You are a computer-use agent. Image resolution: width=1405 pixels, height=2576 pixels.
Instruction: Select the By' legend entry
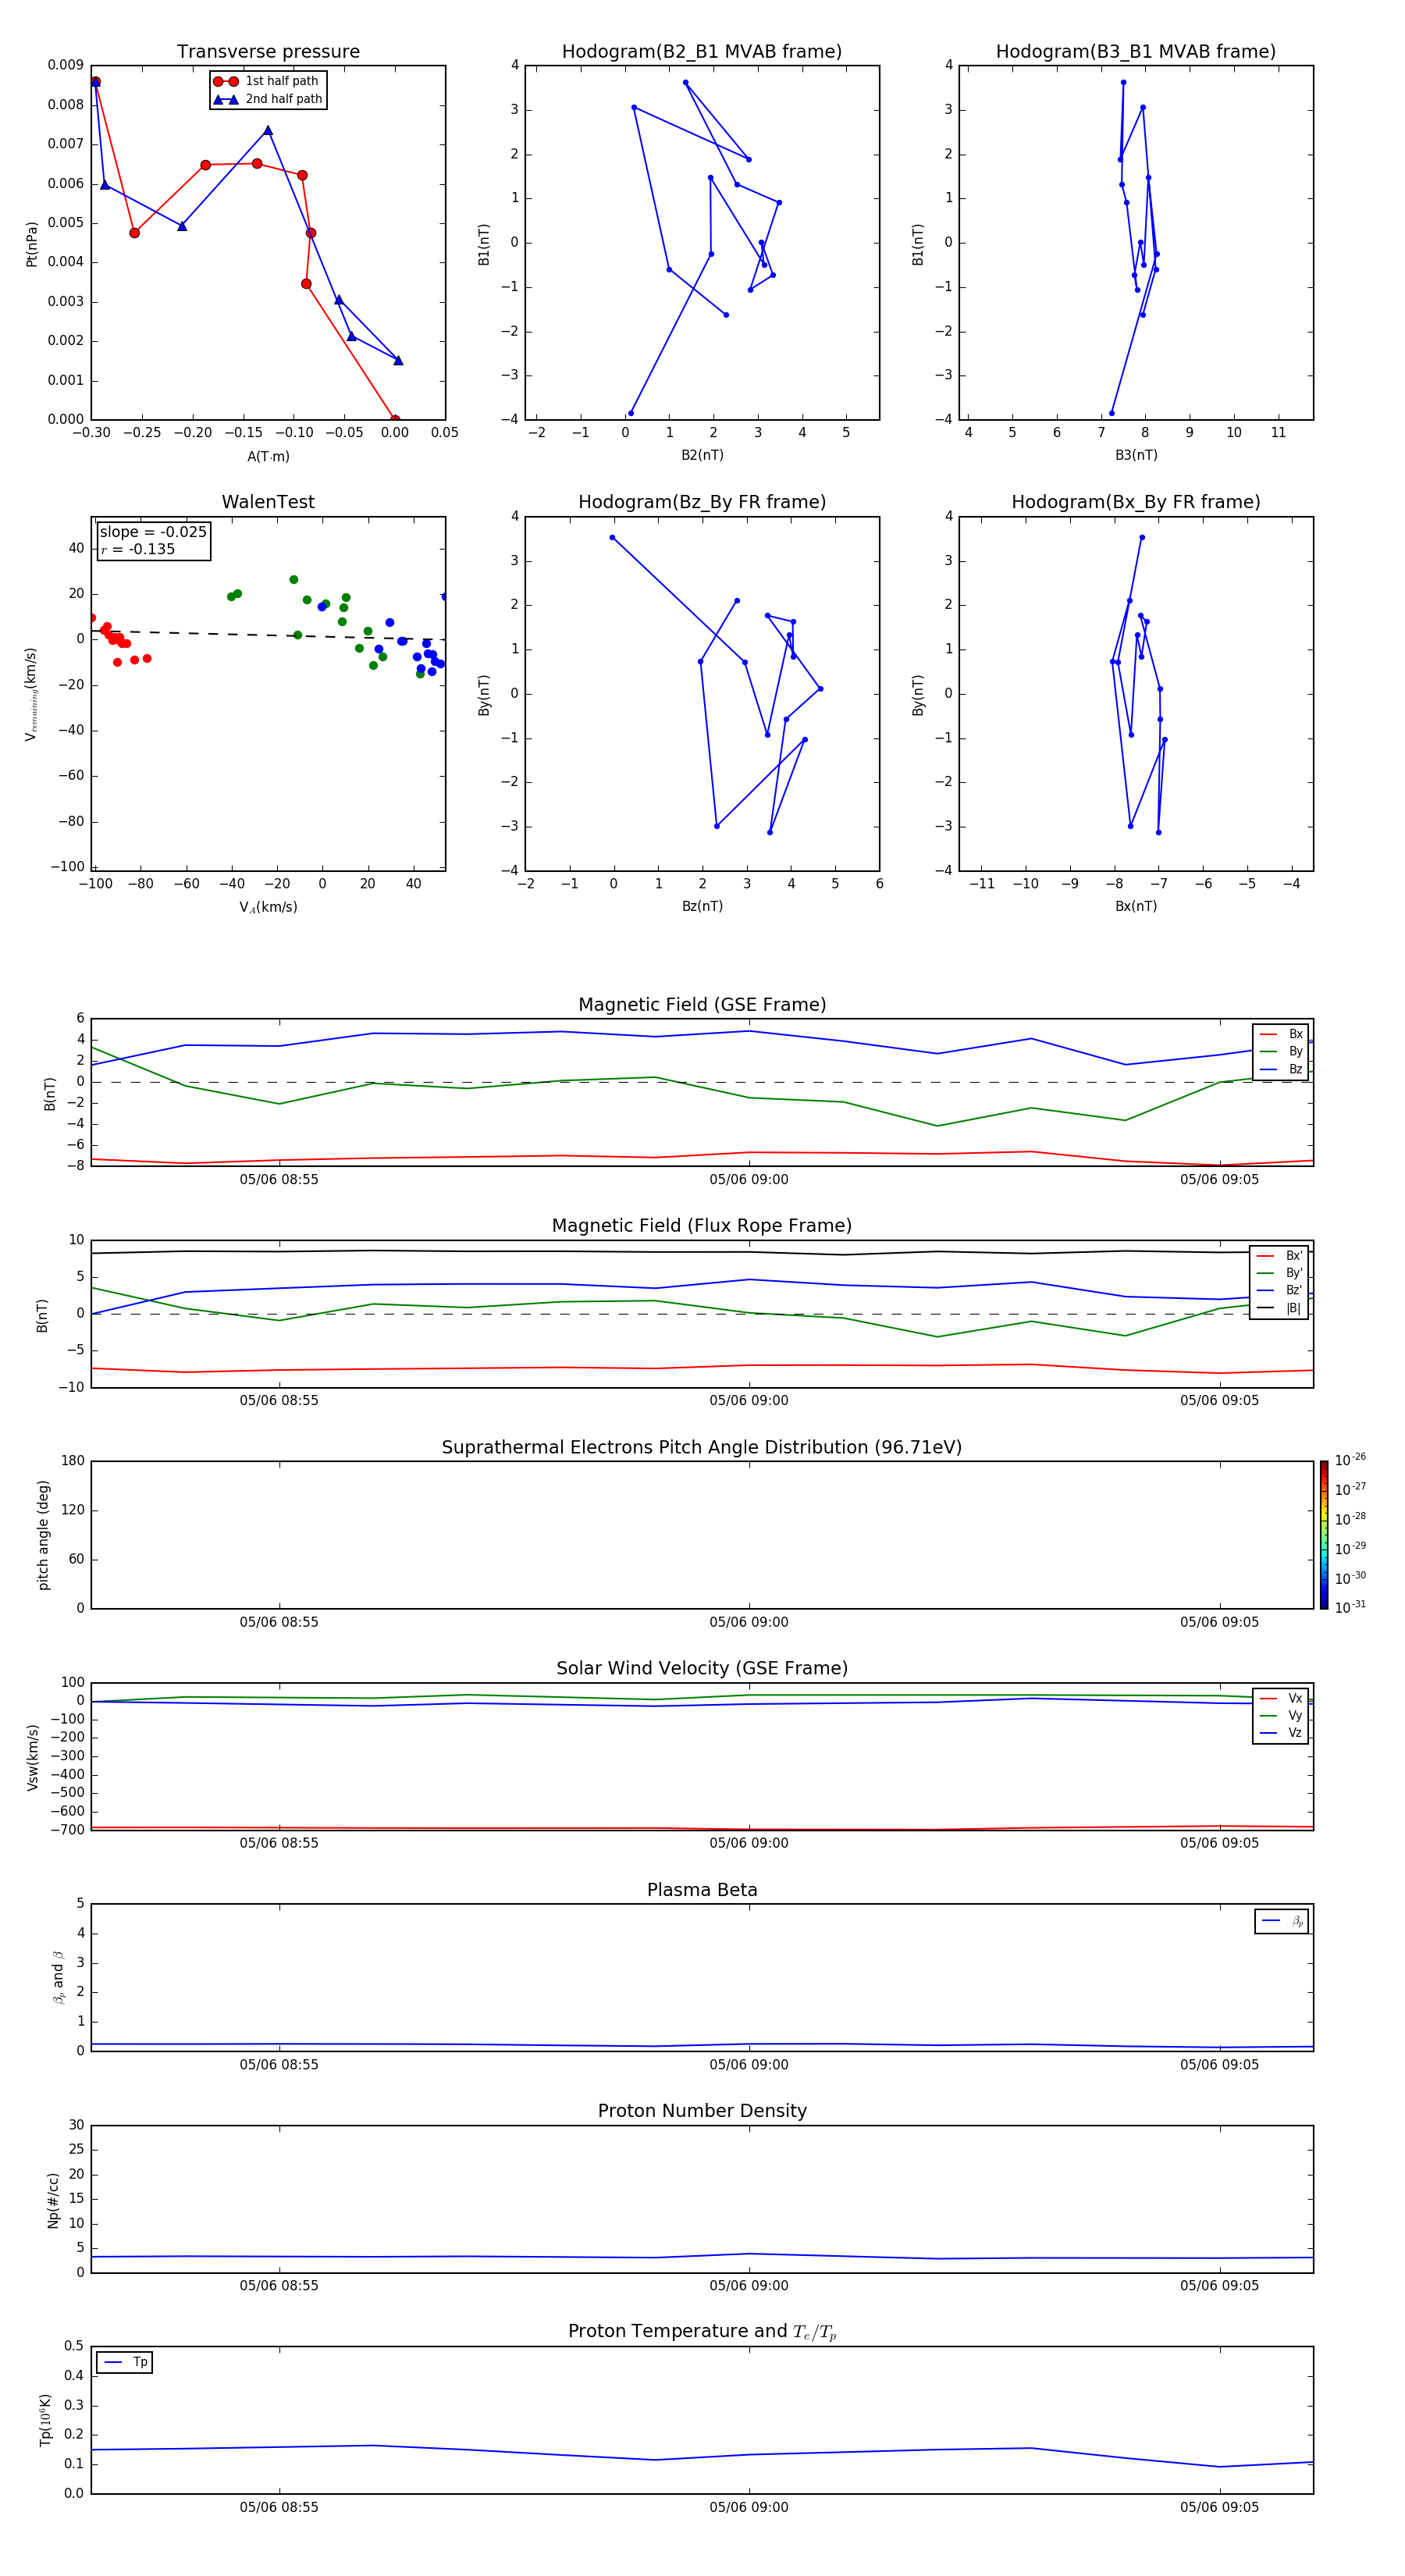click(1280, 1273)
